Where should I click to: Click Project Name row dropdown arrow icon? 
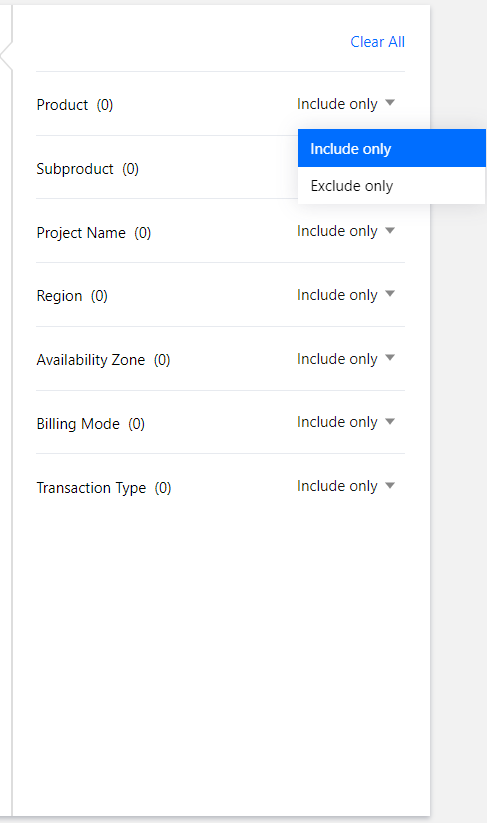(390, 230)
